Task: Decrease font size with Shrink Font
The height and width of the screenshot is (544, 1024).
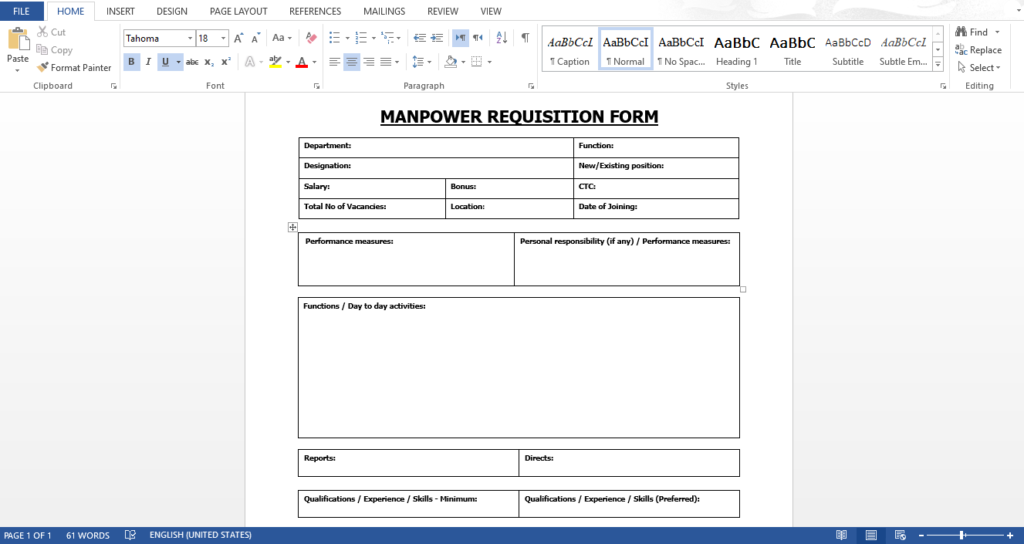Action: [255, 38]
